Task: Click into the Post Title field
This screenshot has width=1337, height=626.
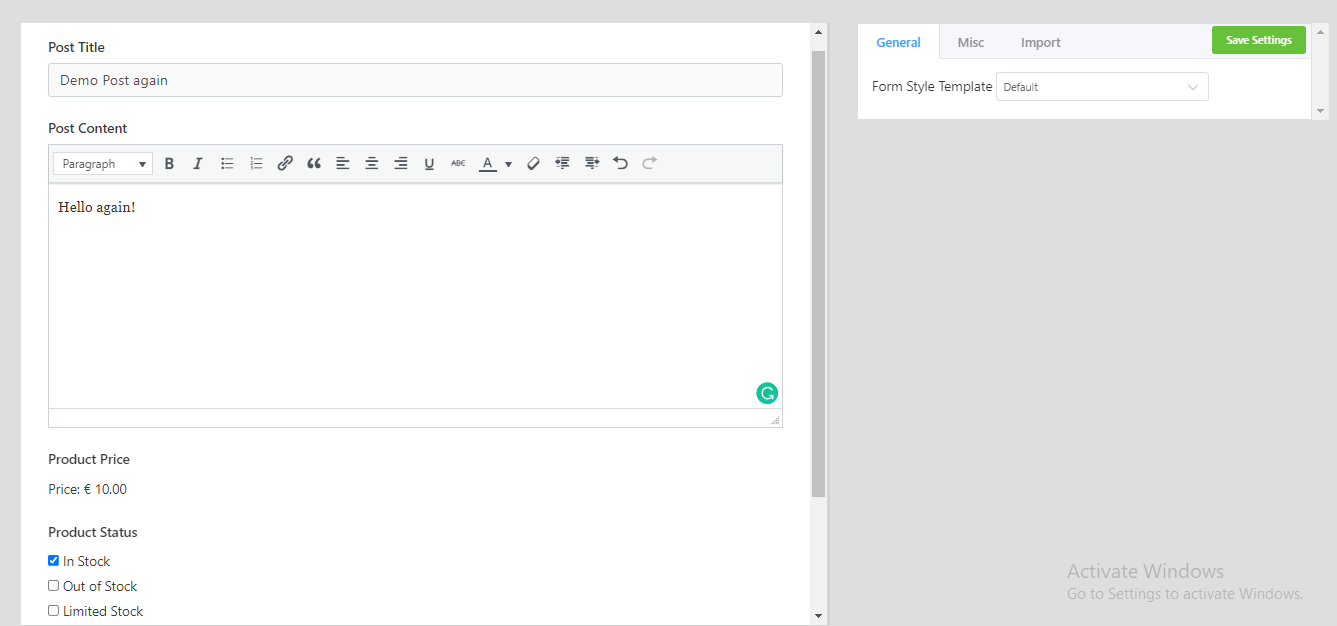Action: [415, 80]
